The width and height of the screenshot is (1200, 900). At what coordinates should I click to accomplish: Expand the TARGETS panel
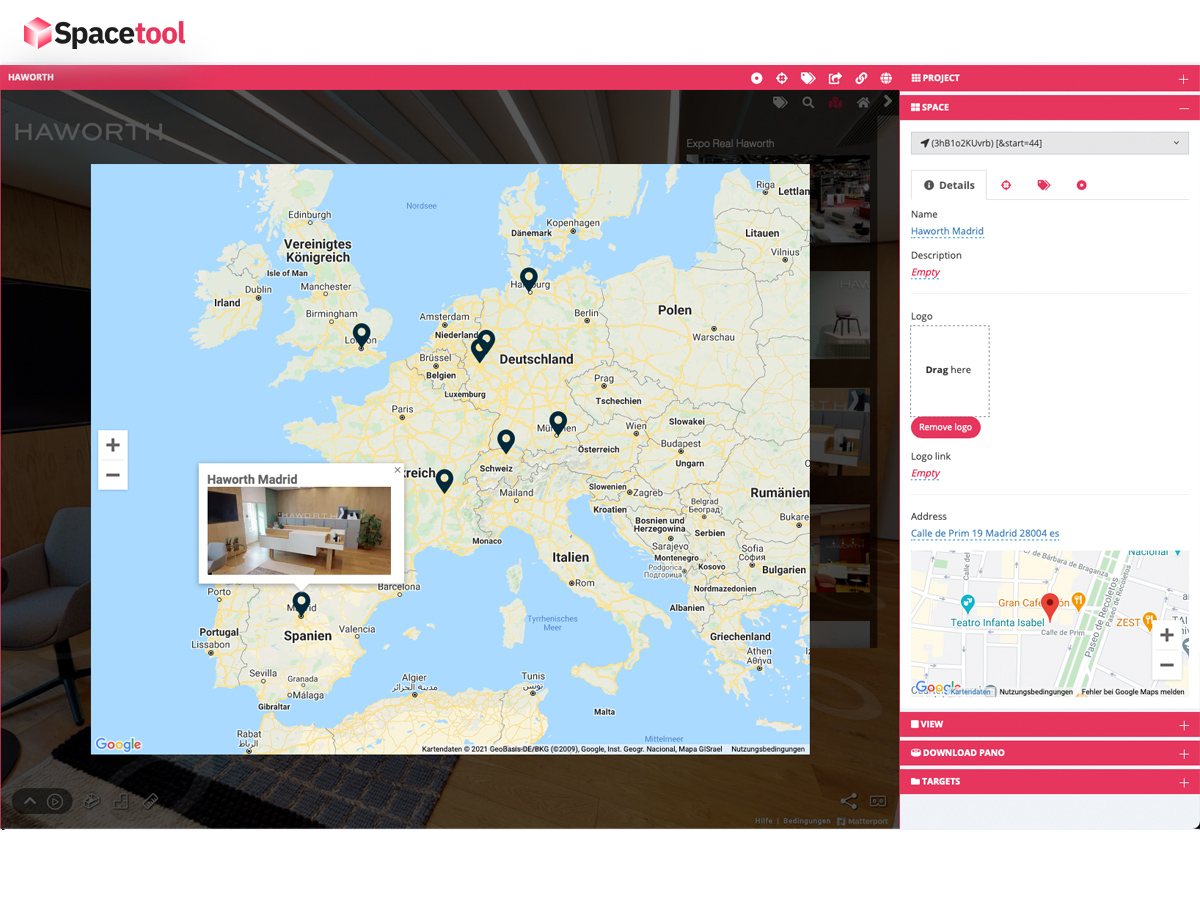pos(1050,782)
